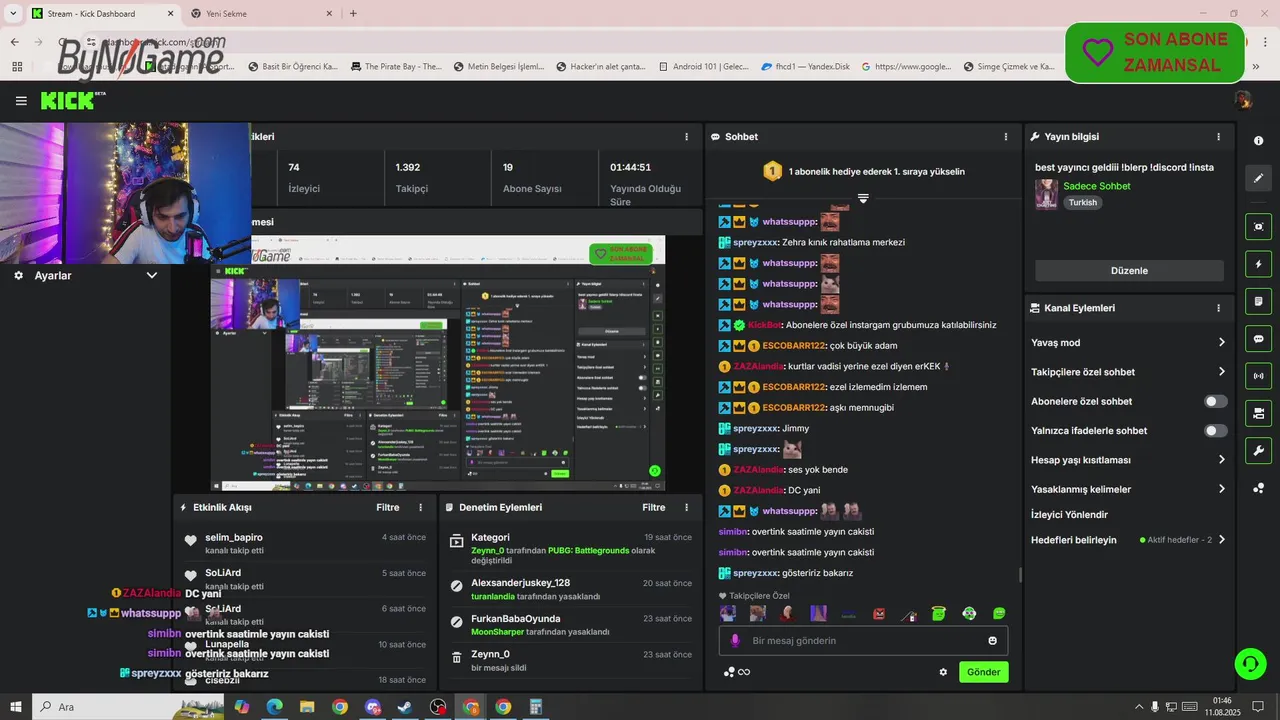This screenshot has height=720, width=1280.
Task: Click the scroll-down chat indicator icon
Action: 863,198
